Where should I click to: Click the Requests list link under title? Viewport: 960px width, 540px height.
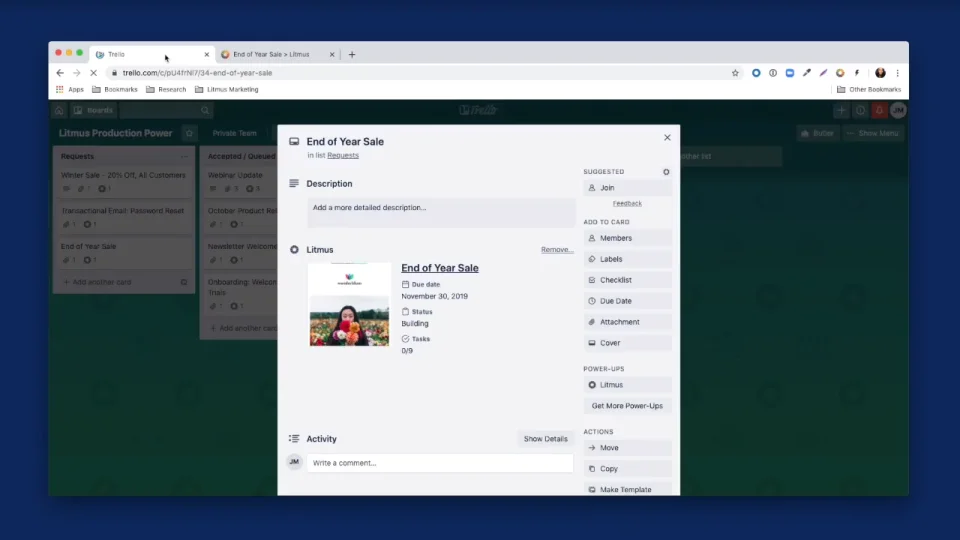(343, 156)
